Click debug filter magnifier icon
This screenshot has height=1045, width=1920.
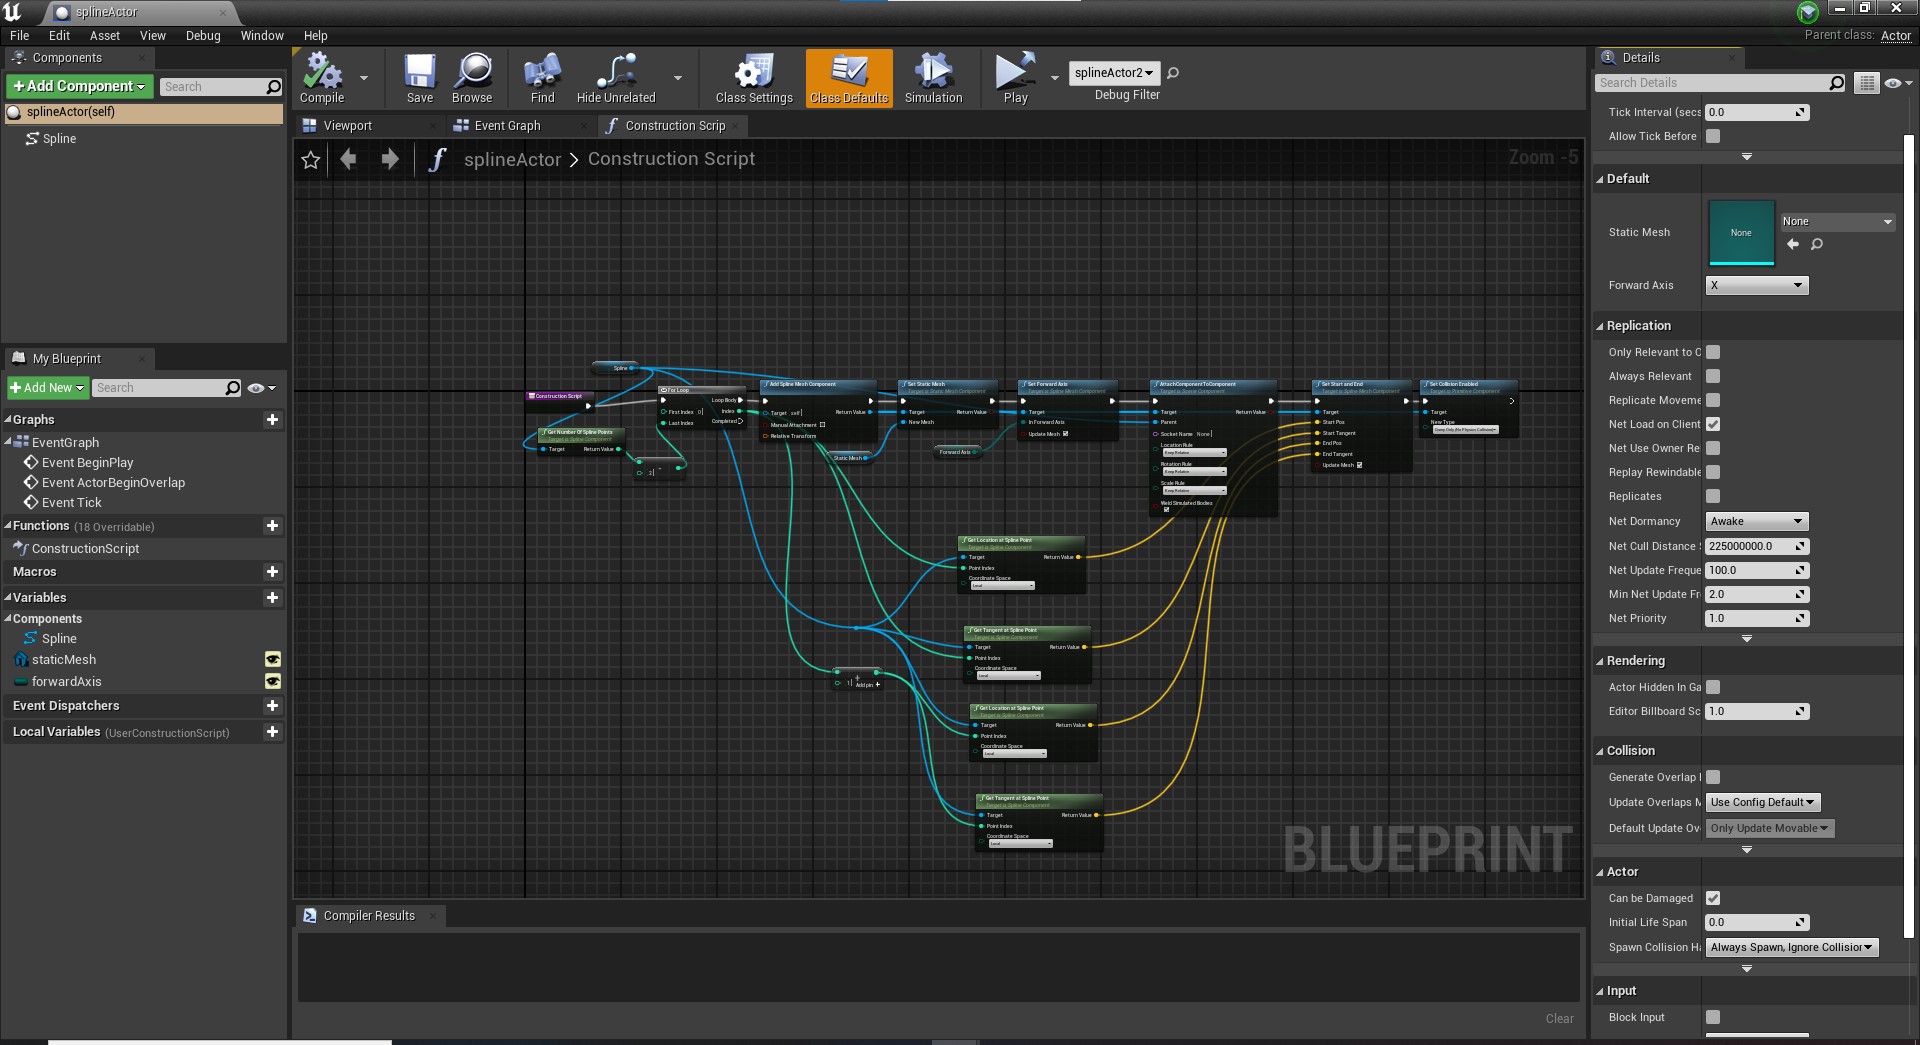pos(1173,73)
